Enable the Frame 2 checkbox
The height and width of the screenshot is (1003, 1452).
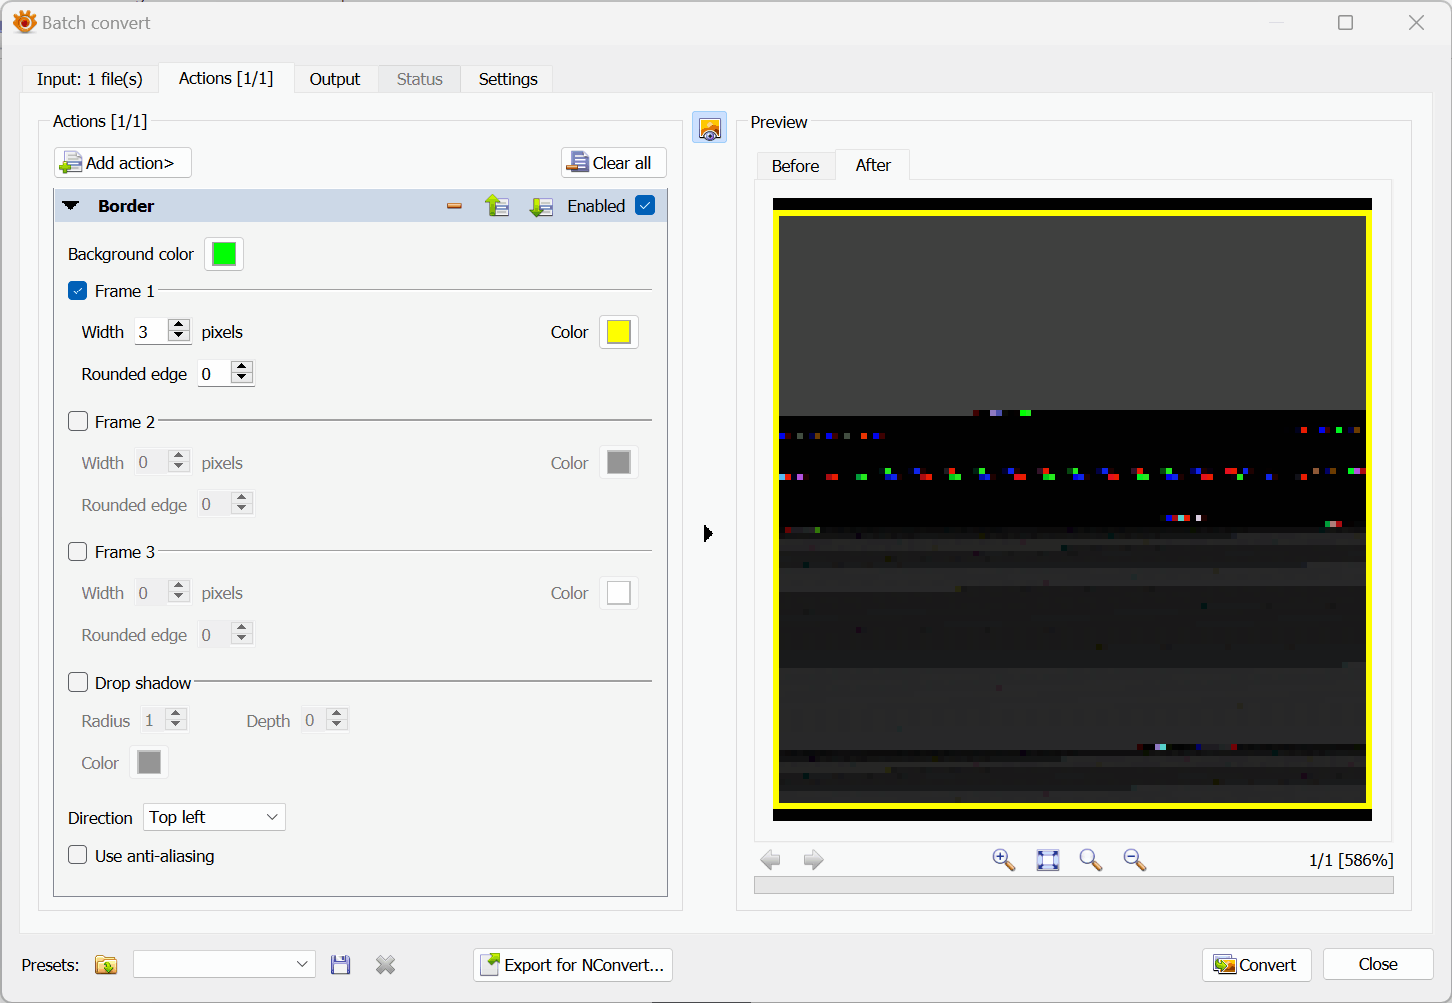[78, 421]
